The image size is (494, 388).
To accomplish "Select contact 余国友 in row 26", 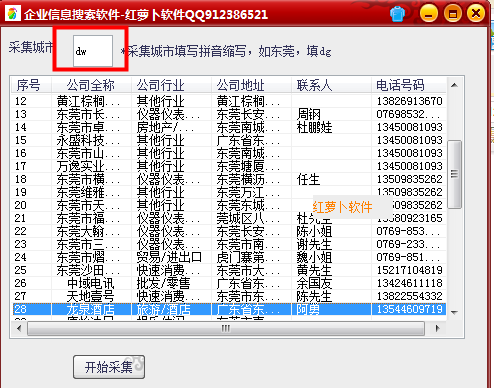I will (314, 283).
